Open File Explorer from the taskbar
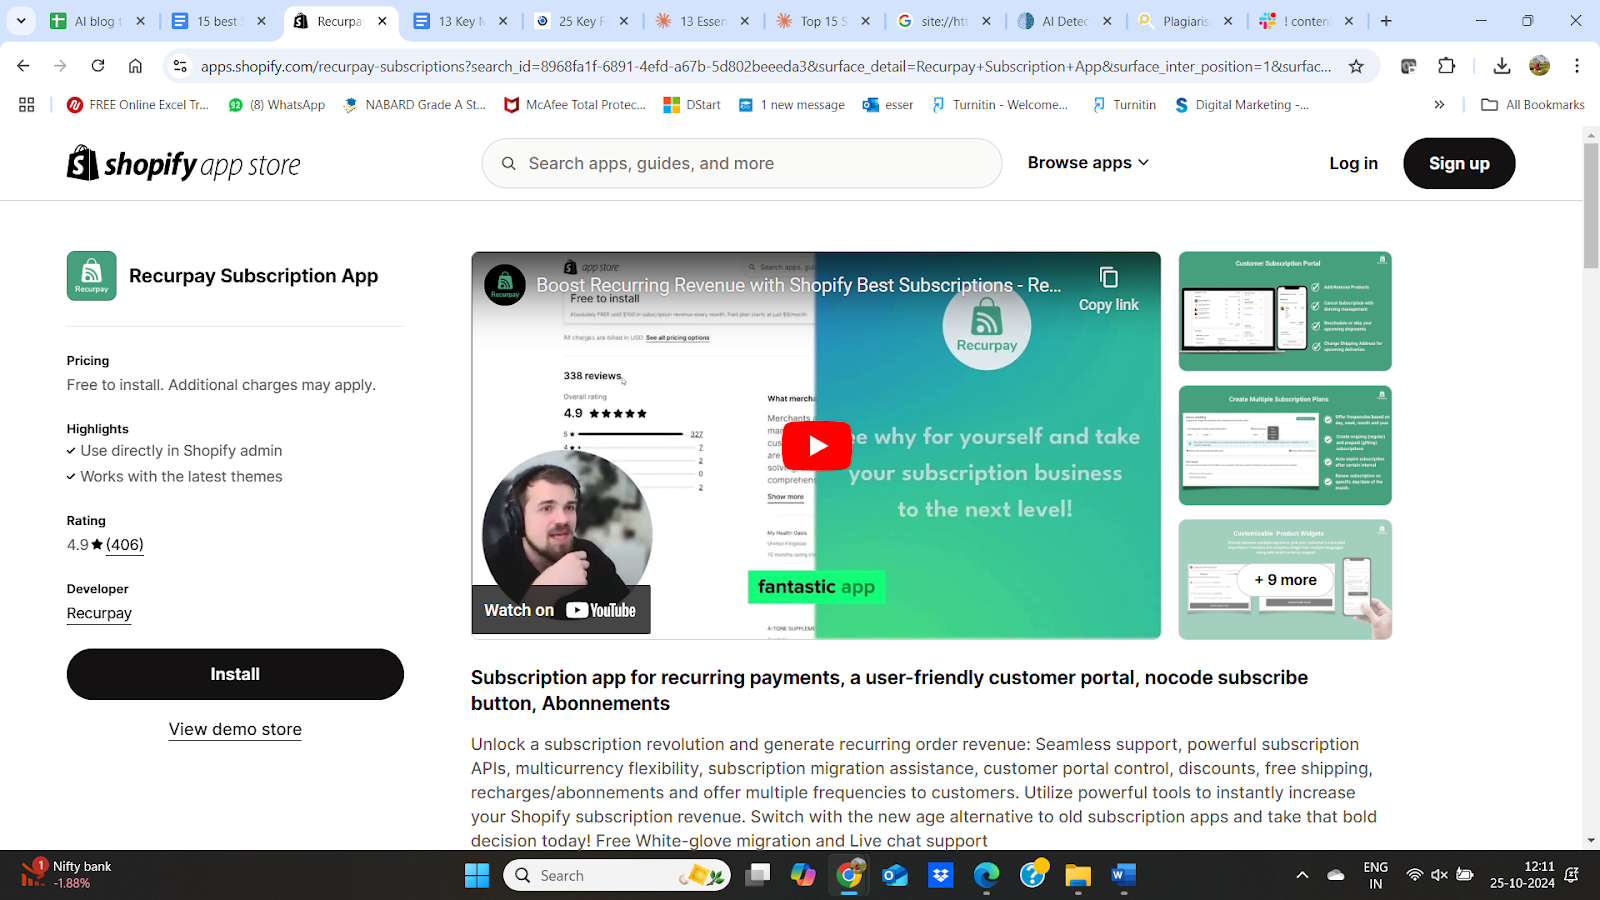This screenshot has height=900, width=1600. (x=1077, y=875)
